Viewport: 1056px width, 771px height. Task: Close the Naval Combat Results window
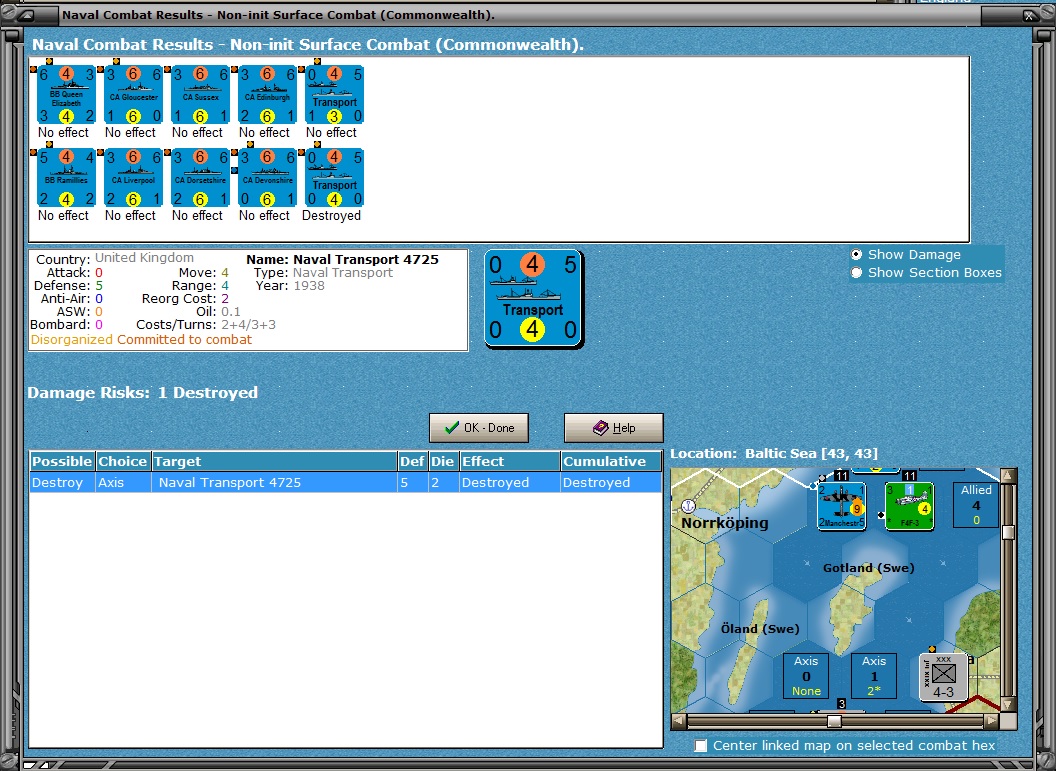point(1030,15)
